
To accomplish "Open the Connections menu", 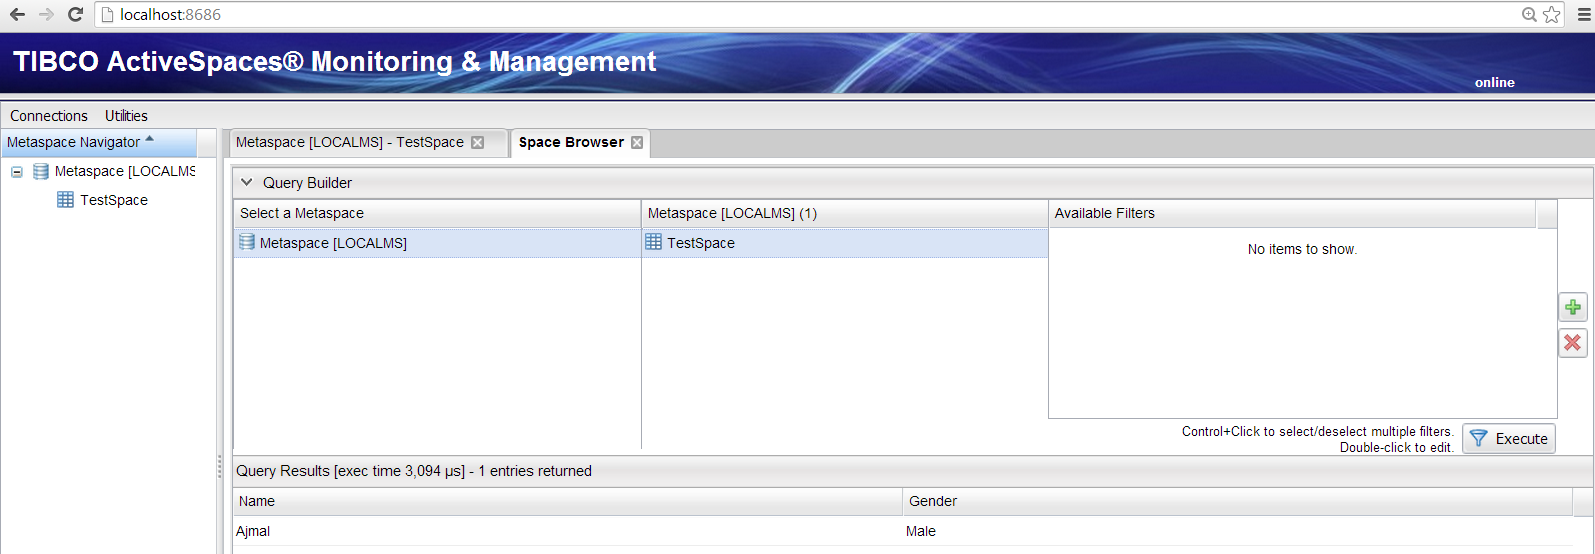I will (49, 116).
